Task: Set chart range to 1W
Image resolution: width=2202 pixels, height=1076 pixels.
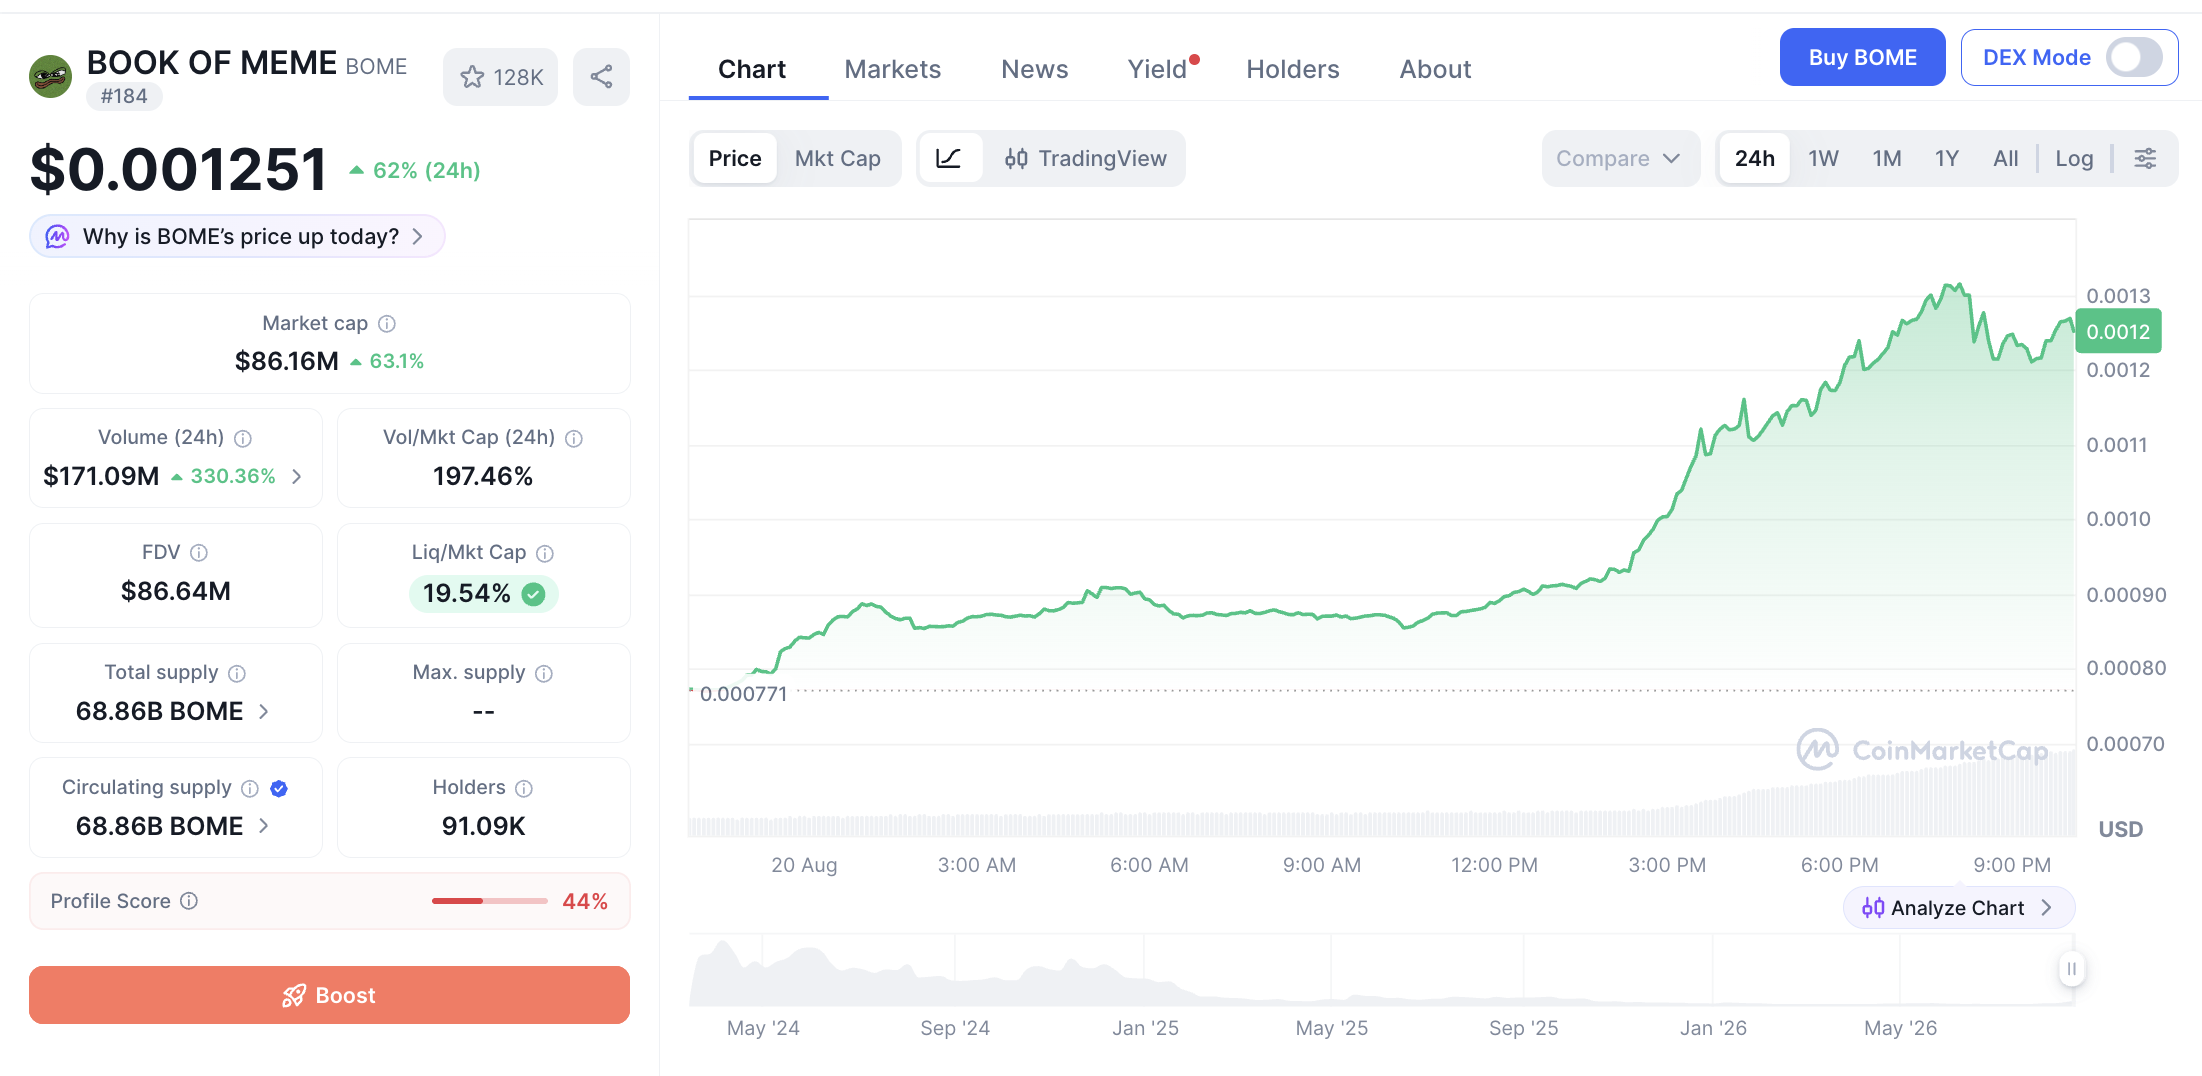Action: (1823, 158)
